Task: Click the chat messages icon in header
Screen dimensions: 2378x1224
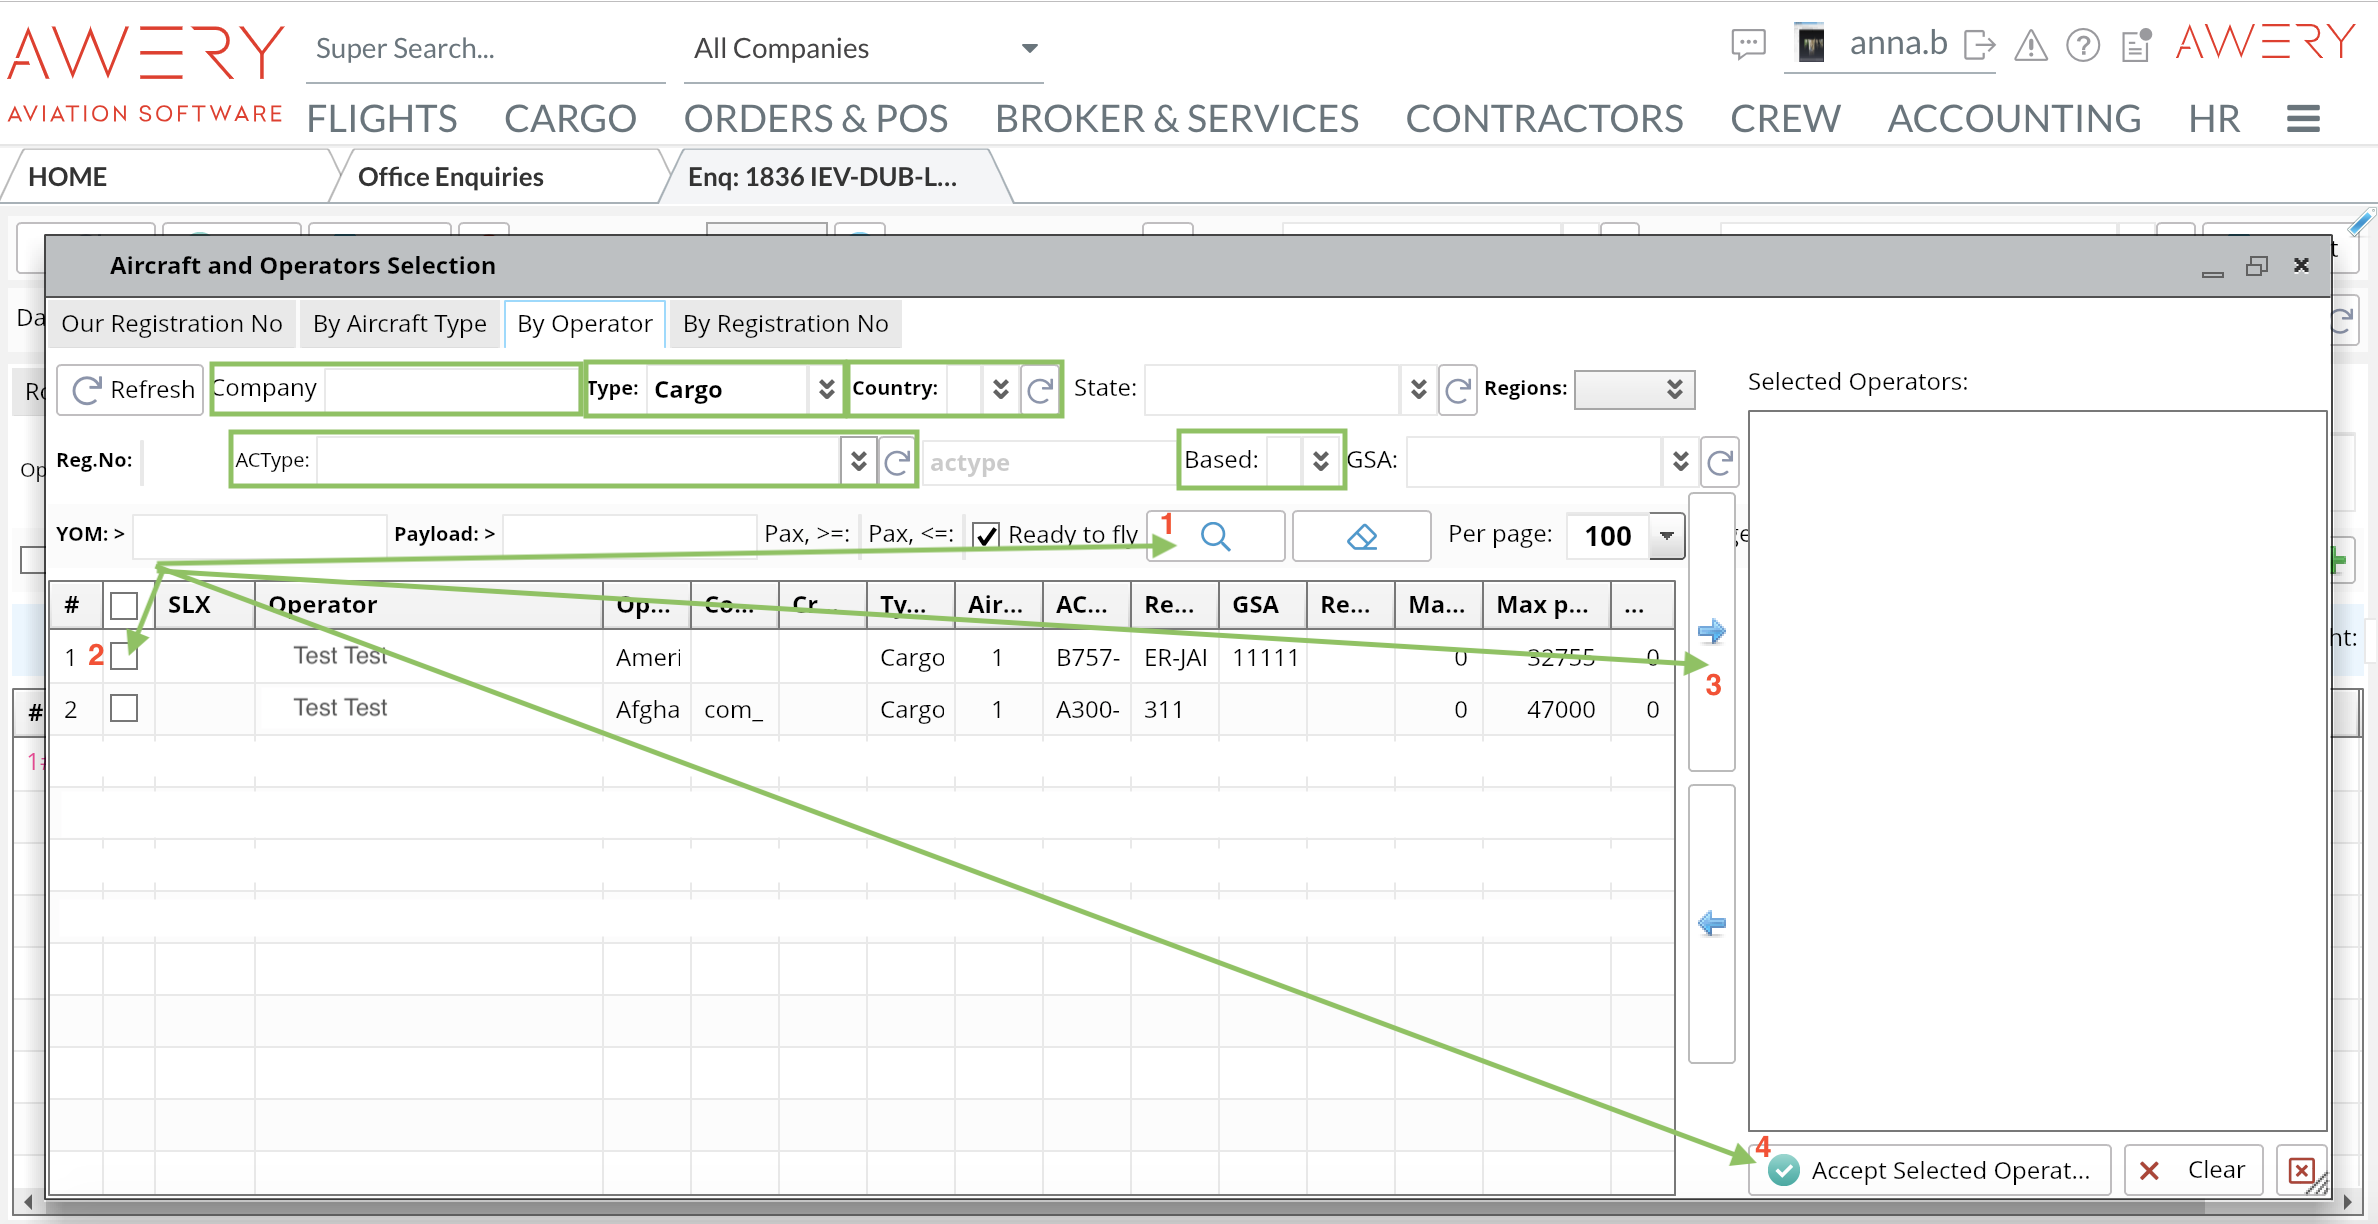Action: 1748,45
